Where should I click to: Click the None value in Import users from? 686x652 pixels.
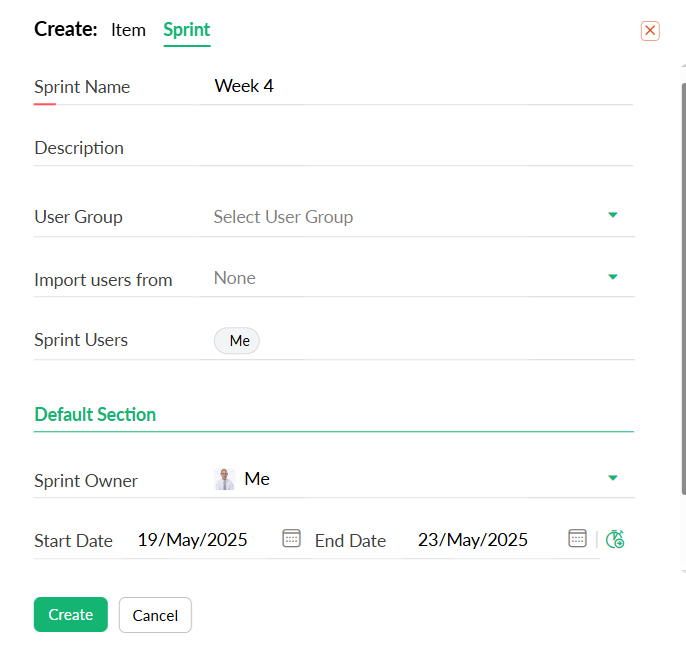pyautogui.click(x=235, y=278)
